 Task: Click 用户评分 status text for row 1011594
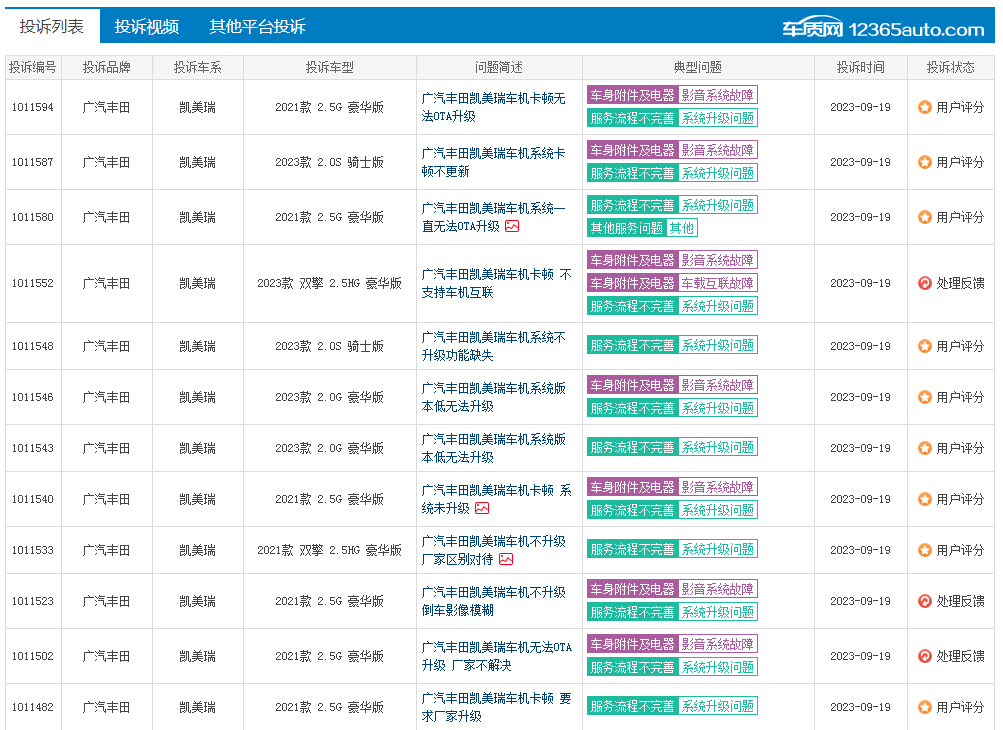click(x=960, y=107)
